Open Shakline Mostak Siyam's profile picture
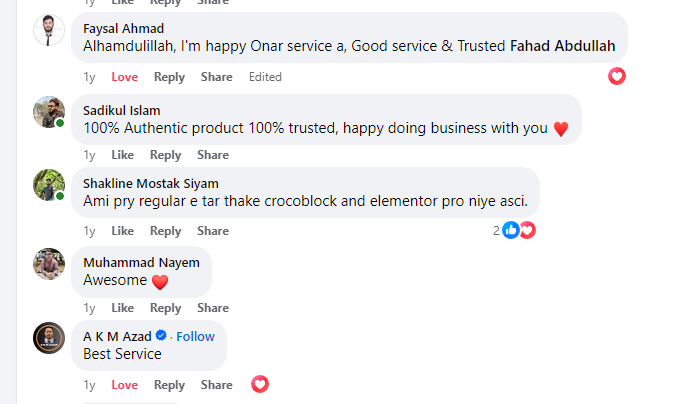 [49, 185]
